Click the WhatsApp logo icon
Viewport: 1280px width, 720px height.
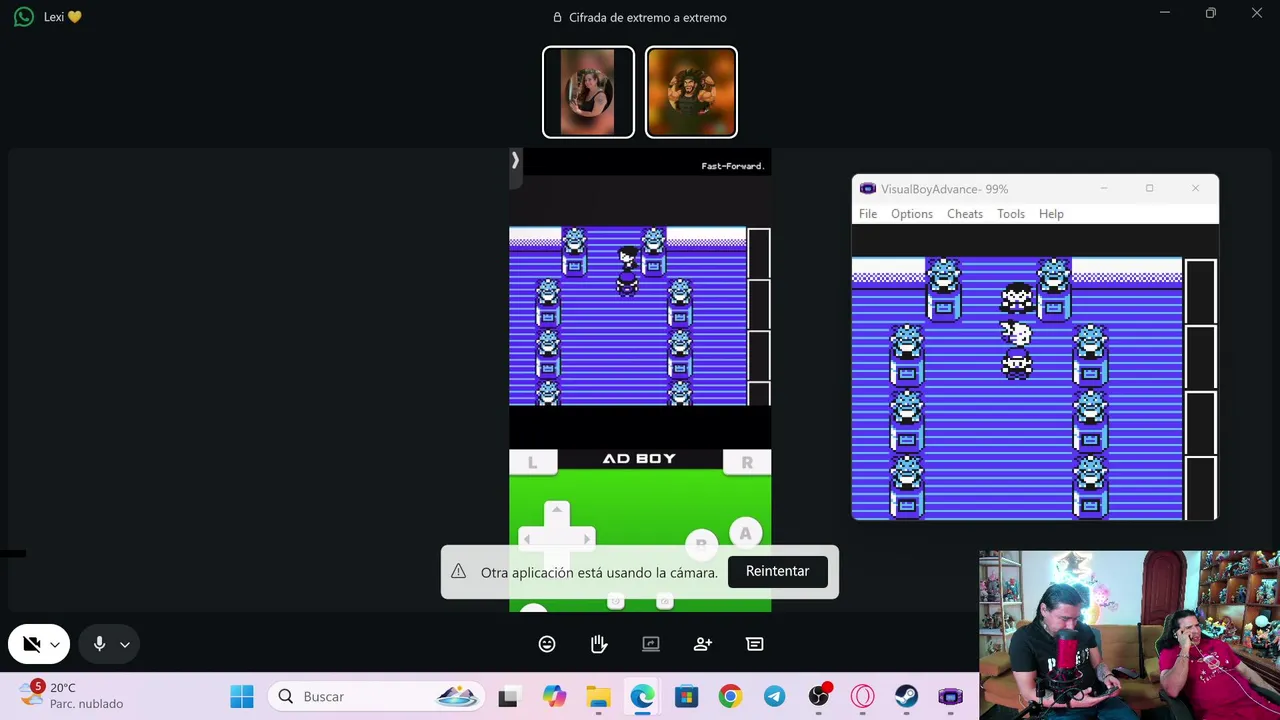point(24,17)
